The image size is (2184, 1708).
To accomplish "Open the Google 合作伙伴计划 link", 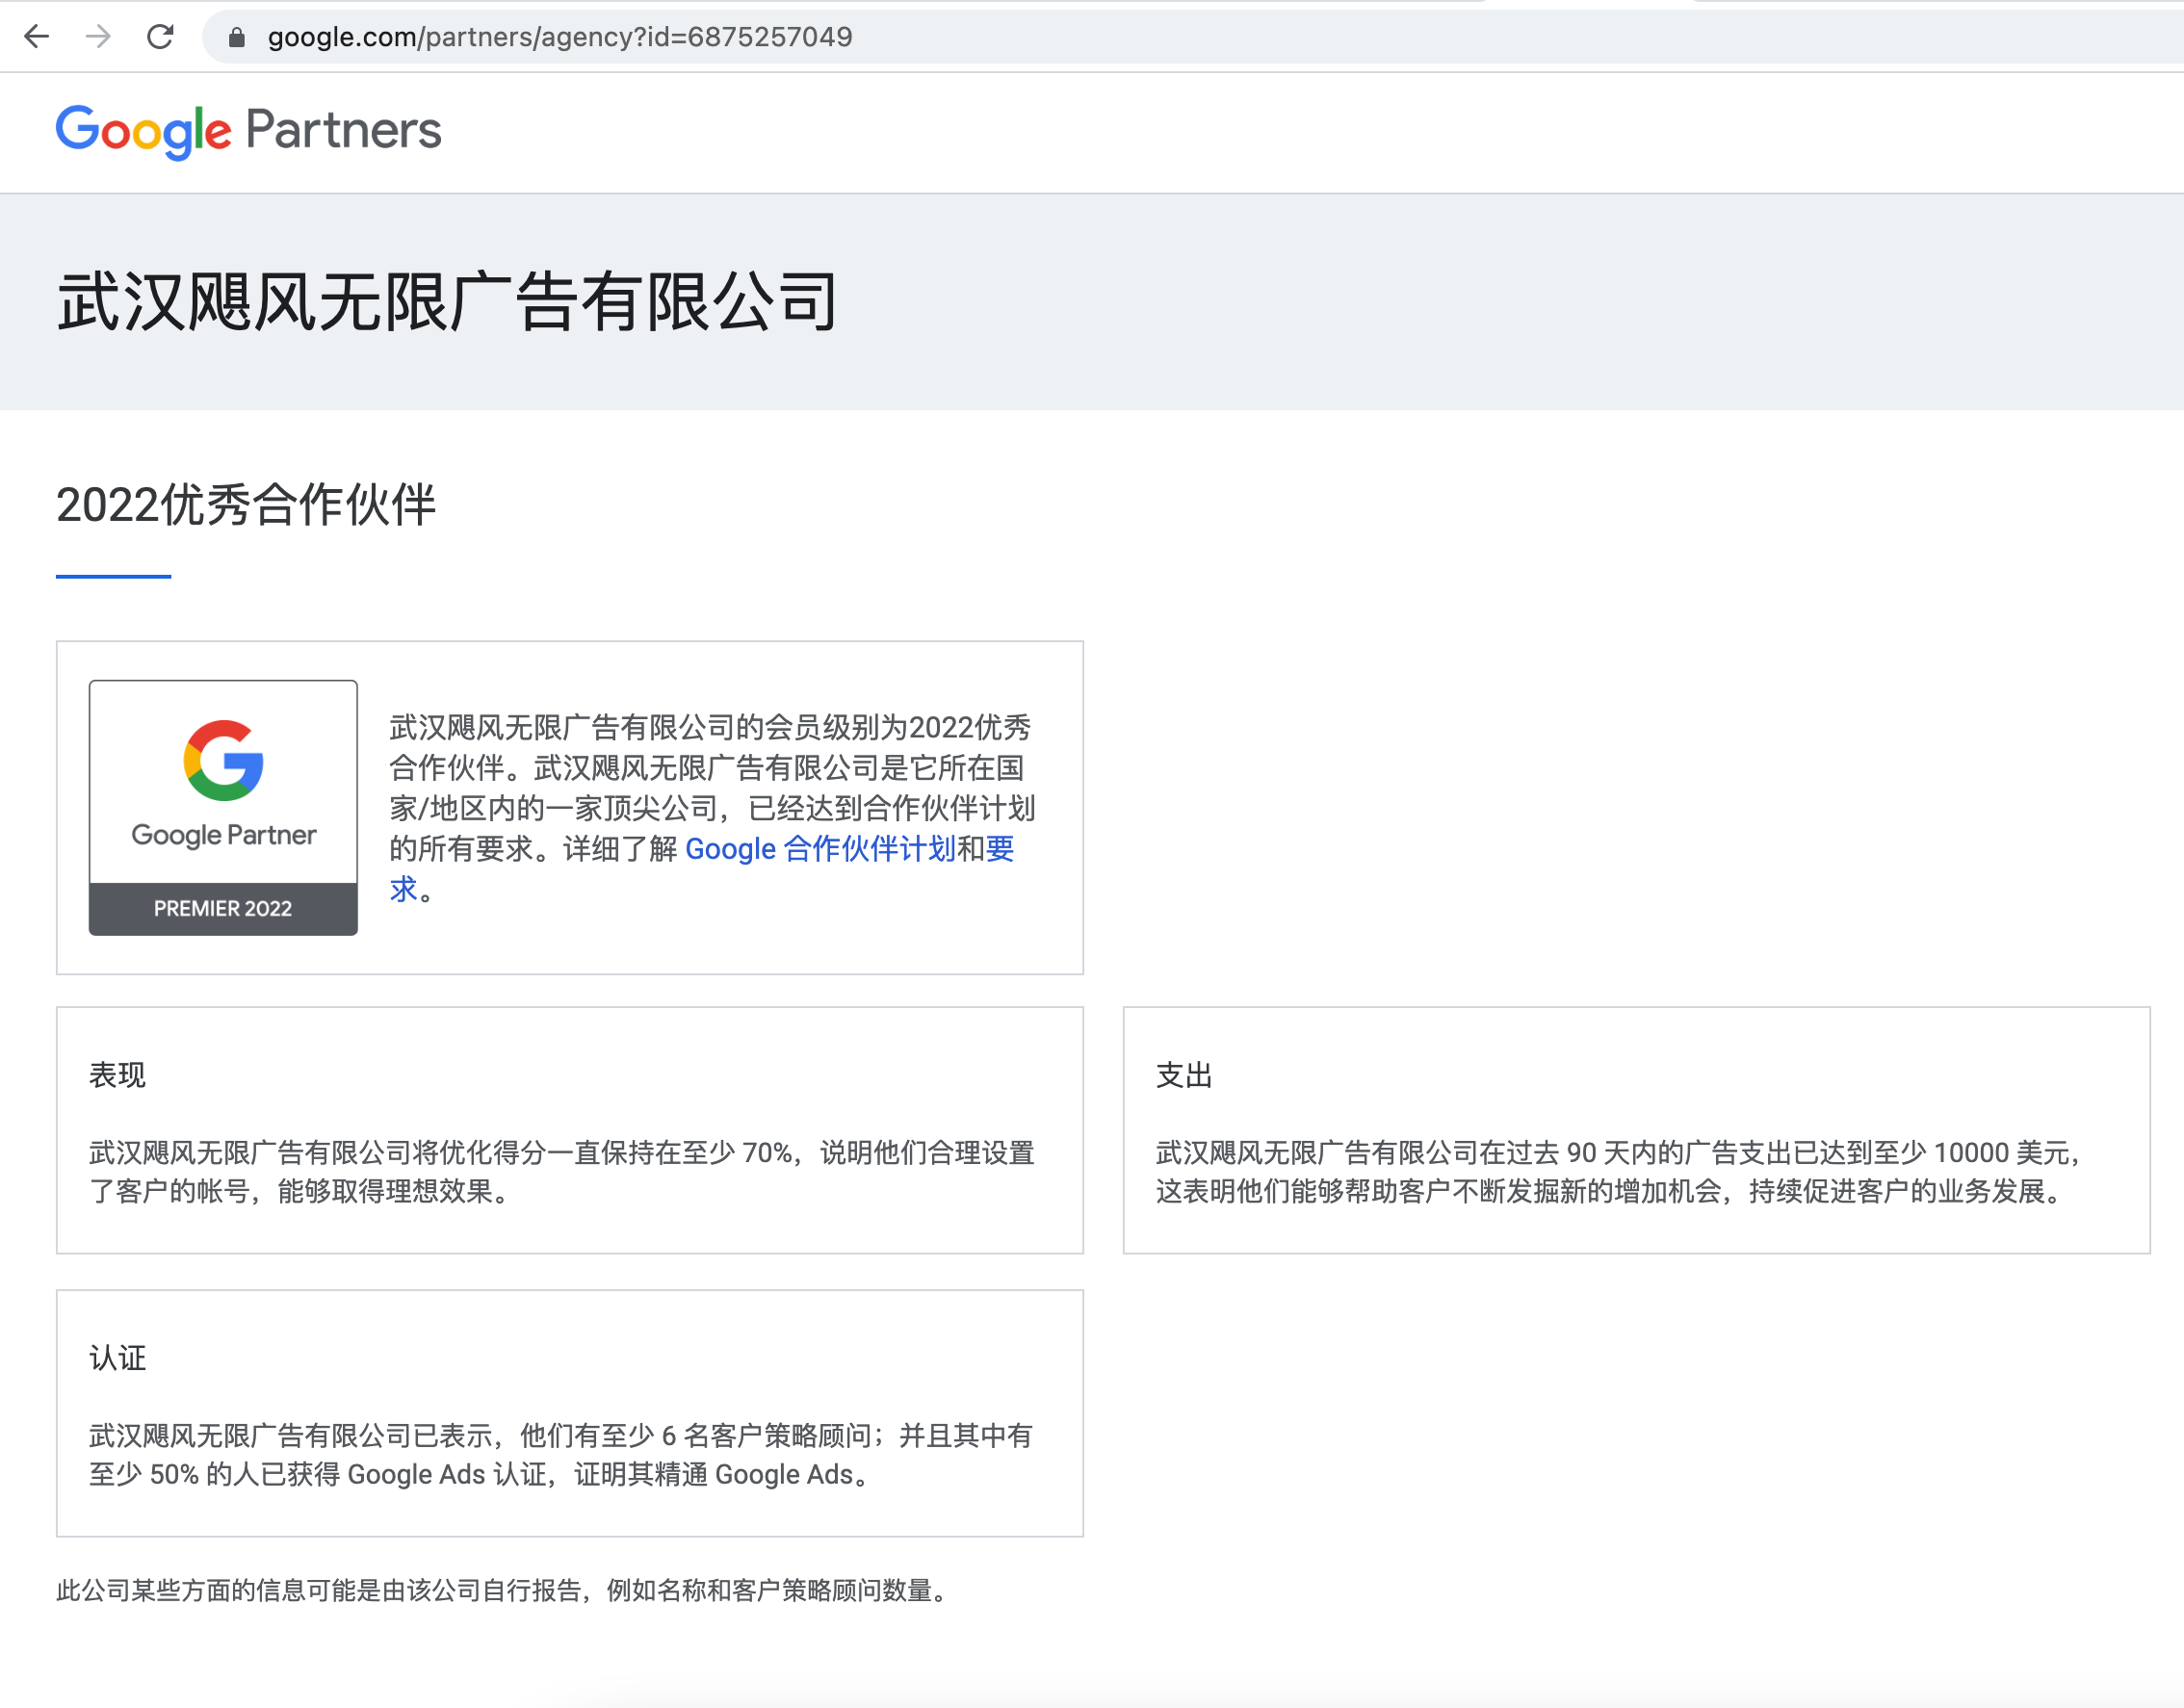I will pos(820,849).
